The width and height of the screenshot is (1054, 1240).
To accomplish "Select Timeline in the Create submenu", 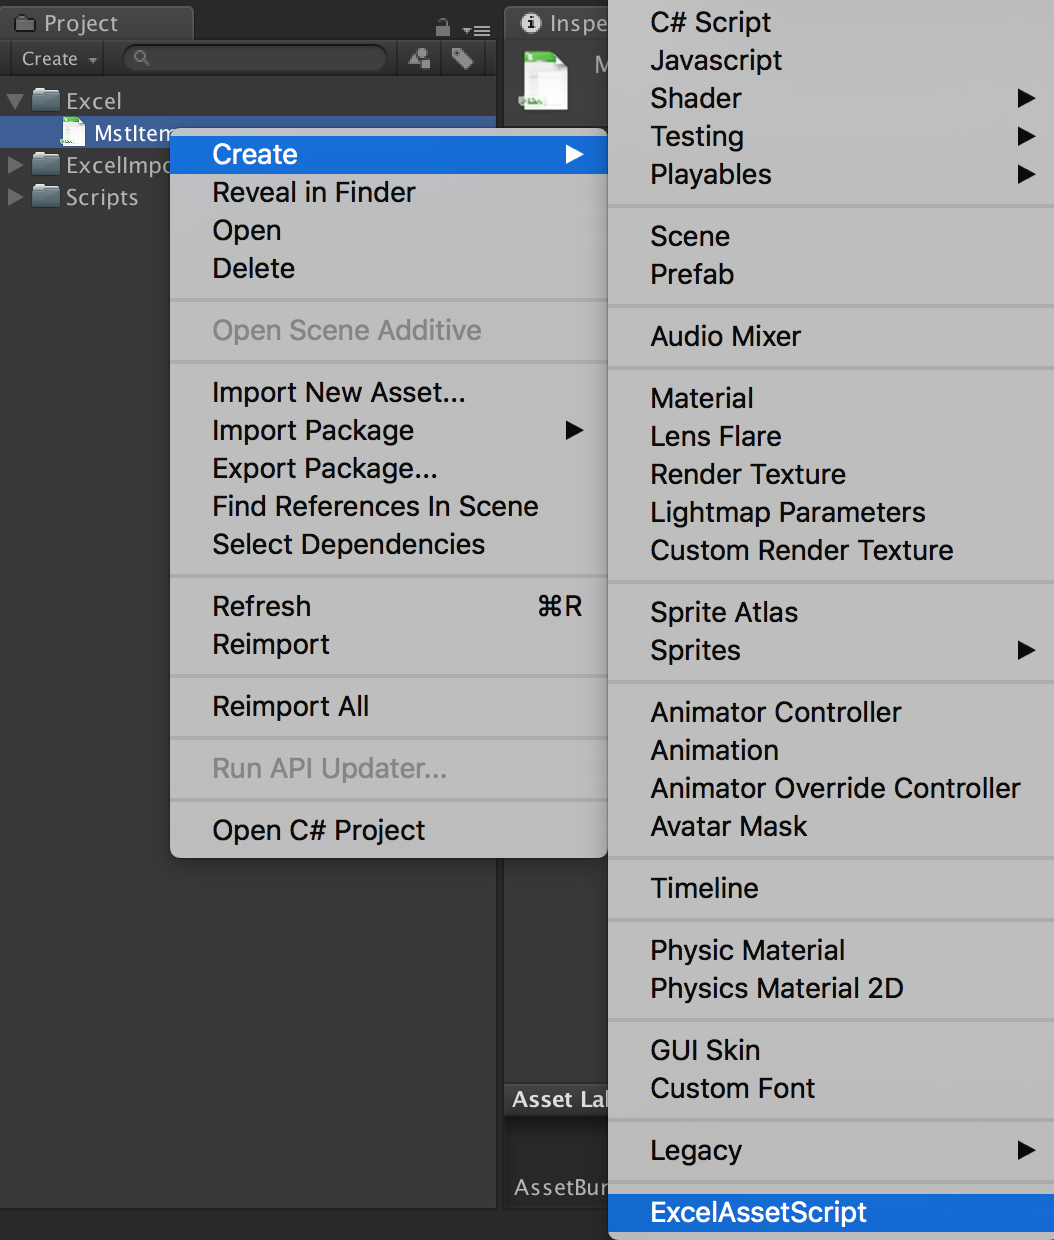I will [704, 888].
